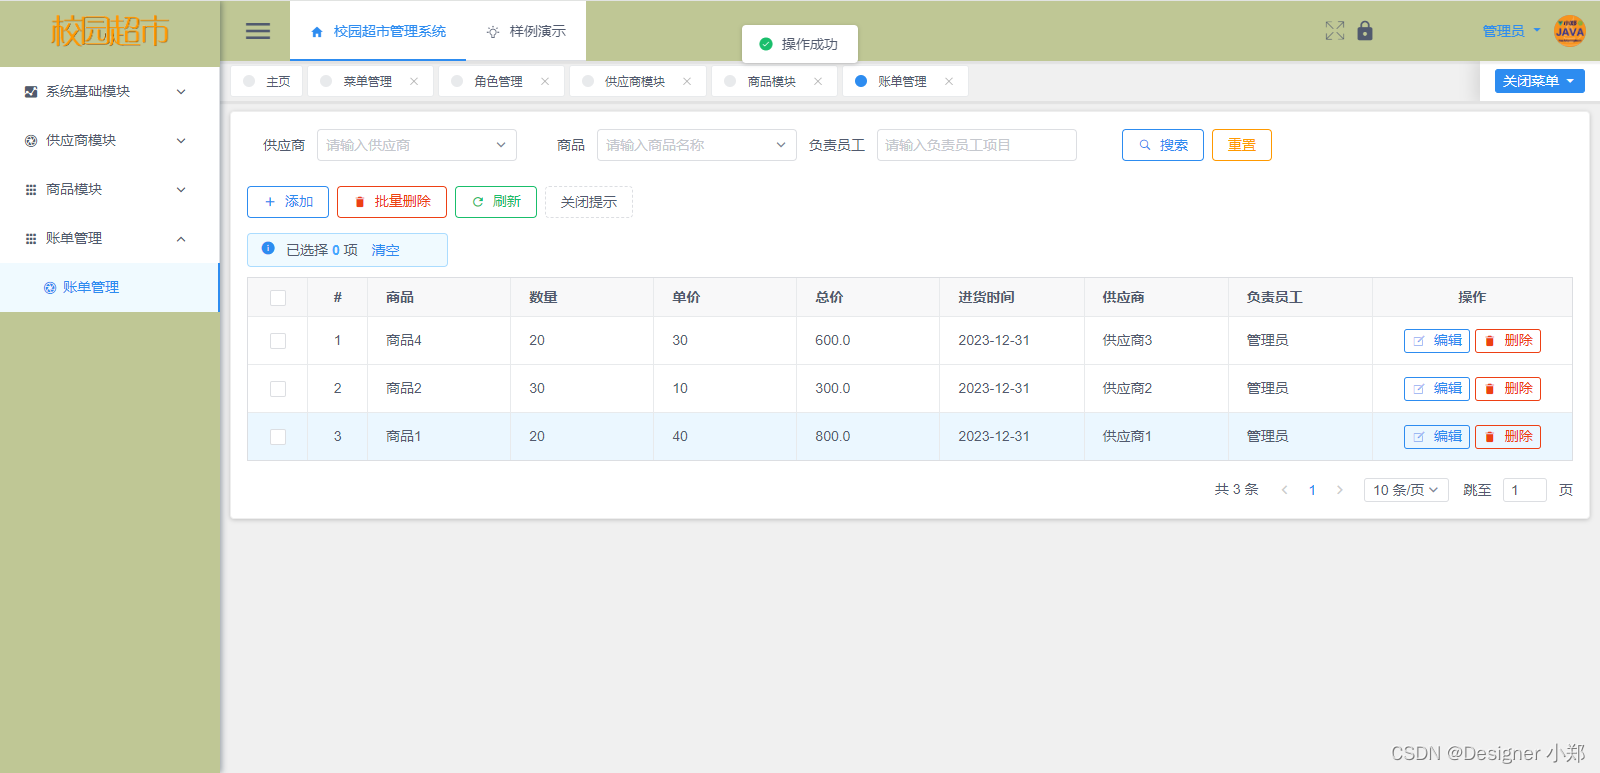Check the row for 商品2
The image size is (1600, 773).
click(278, 389)
